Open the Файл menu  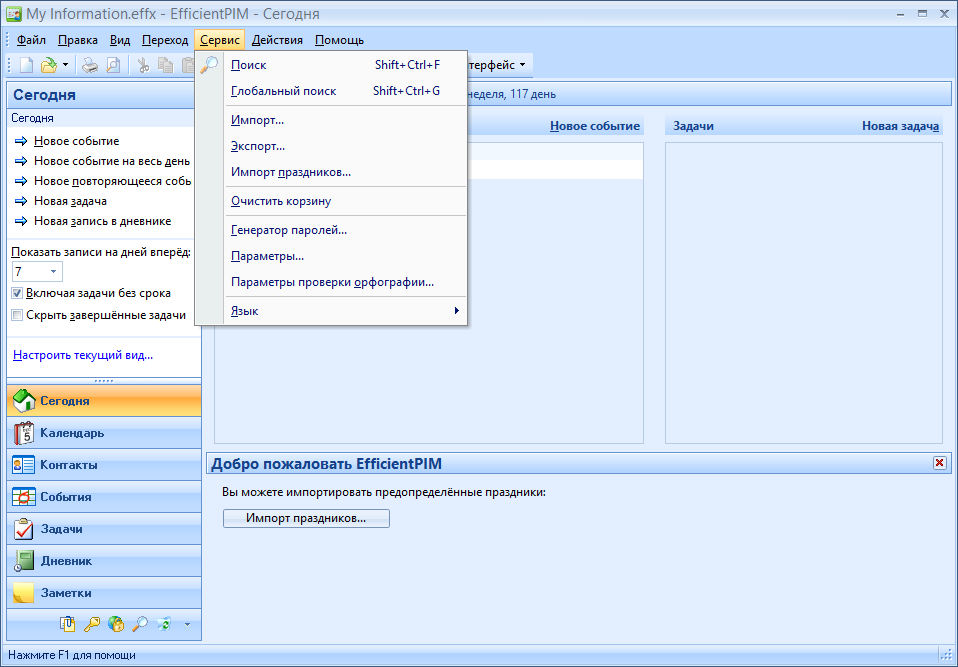pyautogui.click(x=31, y=40)
